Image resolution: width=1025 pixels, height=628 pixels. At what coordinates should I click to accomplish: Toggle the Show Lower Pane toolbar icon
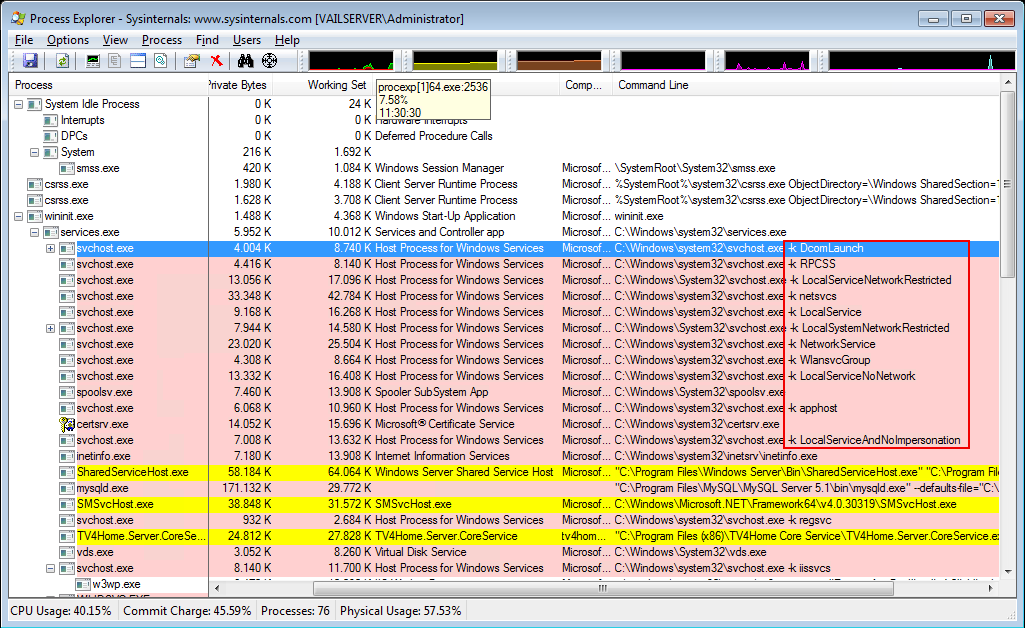[138, 61]
